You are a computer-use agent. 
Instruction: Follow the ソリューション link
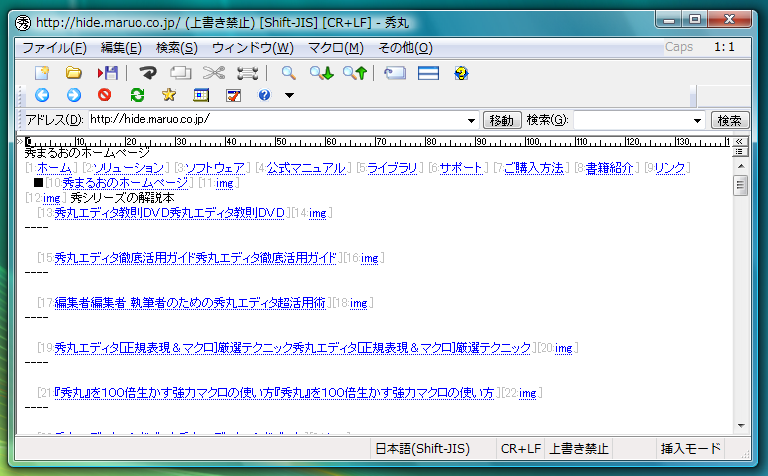128,168
